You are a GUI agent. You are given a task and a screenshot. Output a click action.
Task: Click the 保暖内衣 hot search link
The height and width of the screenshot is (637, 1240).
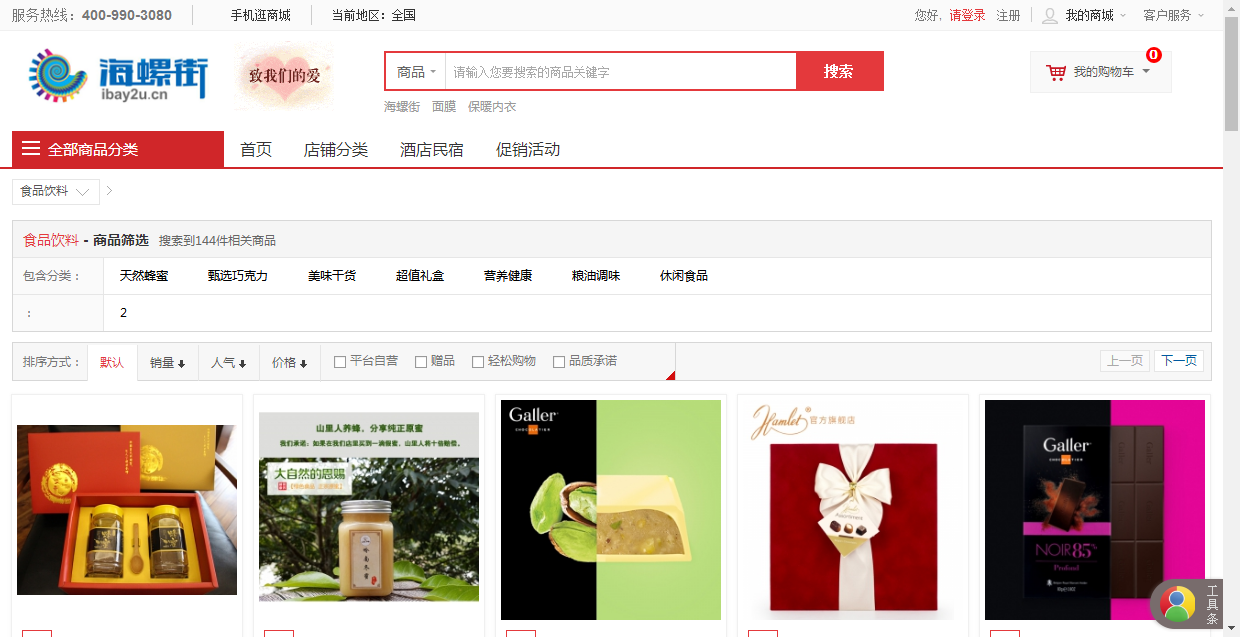pyautogui.click(x=492, y=106)
